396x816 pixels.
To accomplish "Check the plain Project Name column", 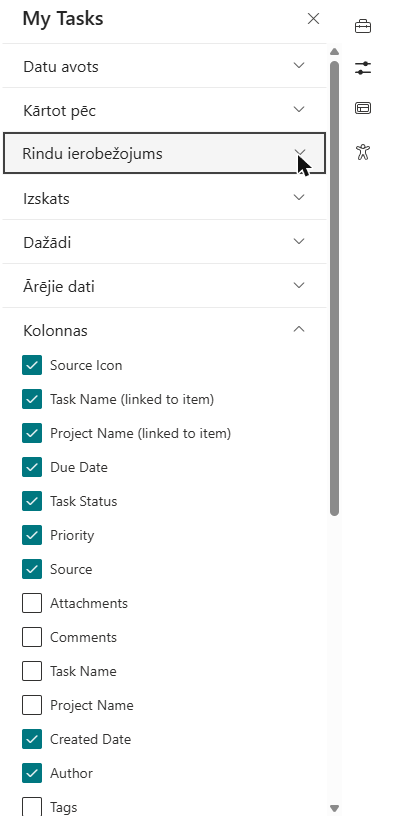I will pyautogui.click(x=32, y=705).
